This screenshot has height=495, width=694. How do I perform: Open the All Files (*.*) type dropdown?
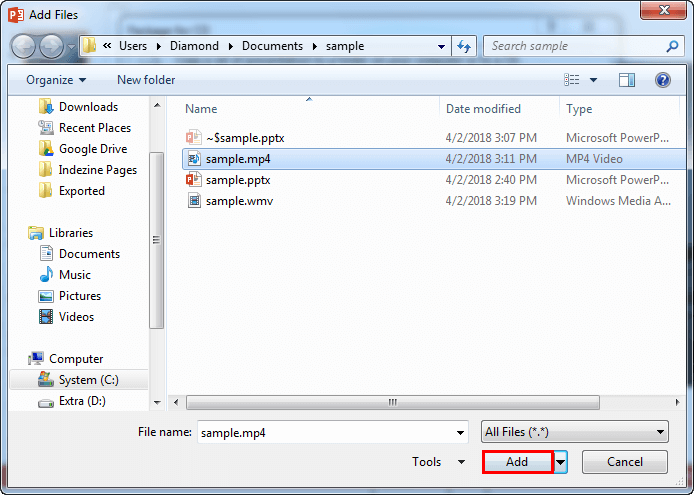(x=574, y=432)
